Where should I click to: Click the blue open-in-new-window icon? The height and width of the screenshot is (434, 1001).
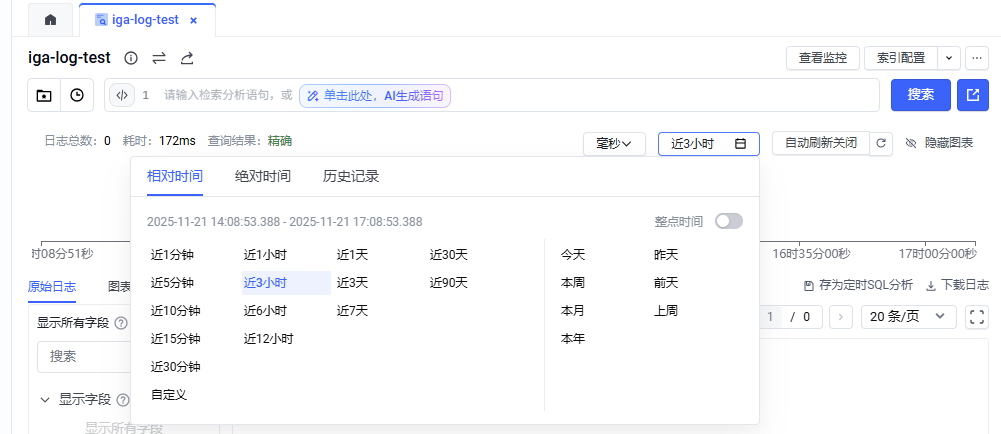tap(972, 95)
